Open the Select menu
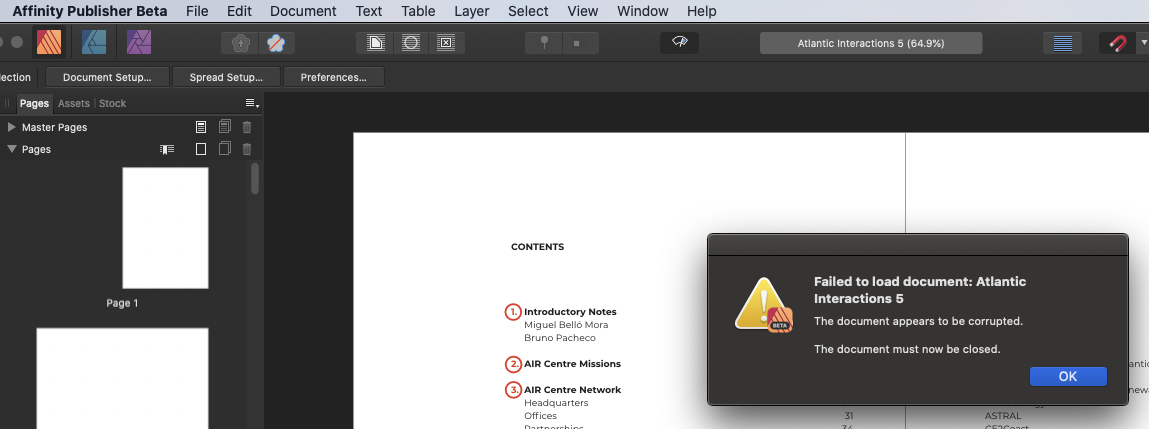1149x429 pixels. coord(528,11)
